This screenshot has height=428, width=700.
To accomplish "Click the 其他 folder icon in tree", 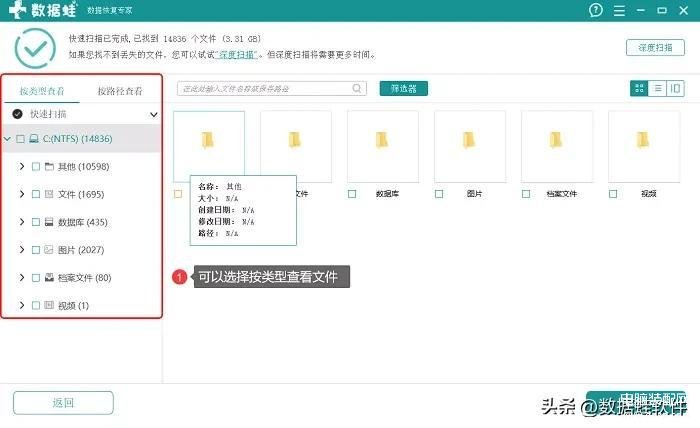I will coord(49,166).
